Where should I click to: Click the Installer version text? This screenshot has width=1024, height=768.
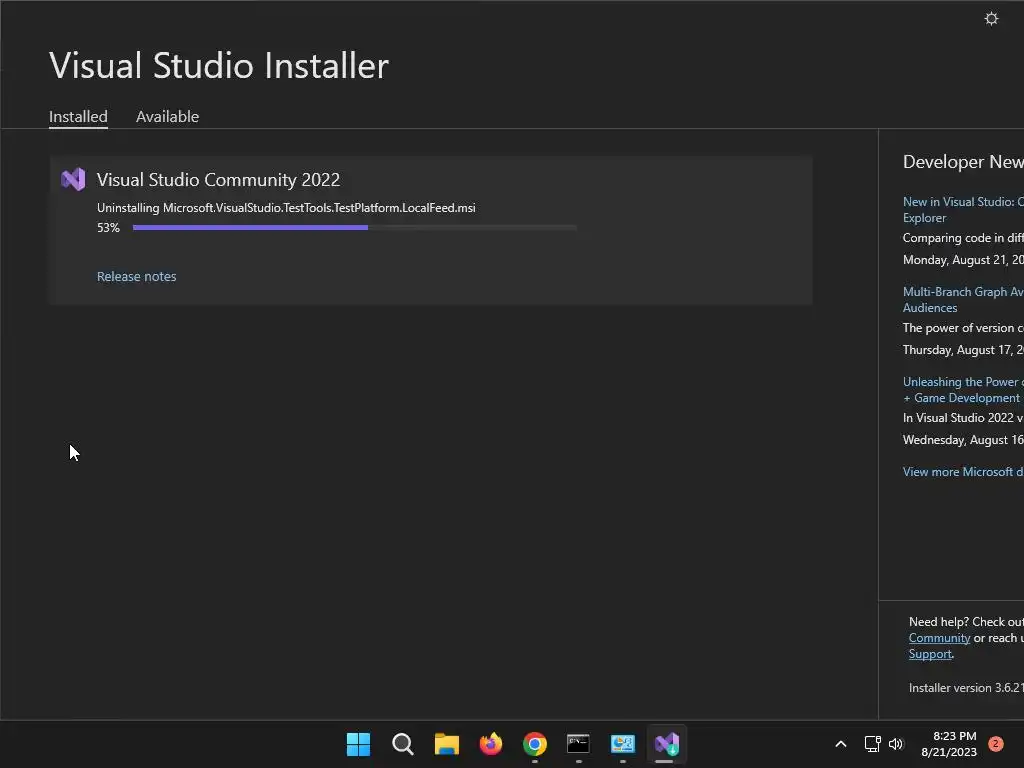[967, 688]
